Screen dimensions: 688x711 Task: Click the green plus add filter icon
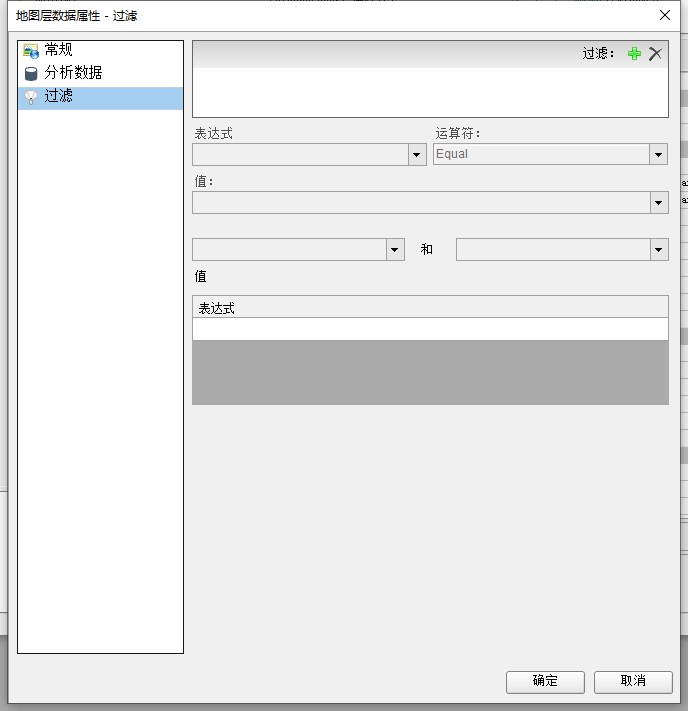(634, 54)
